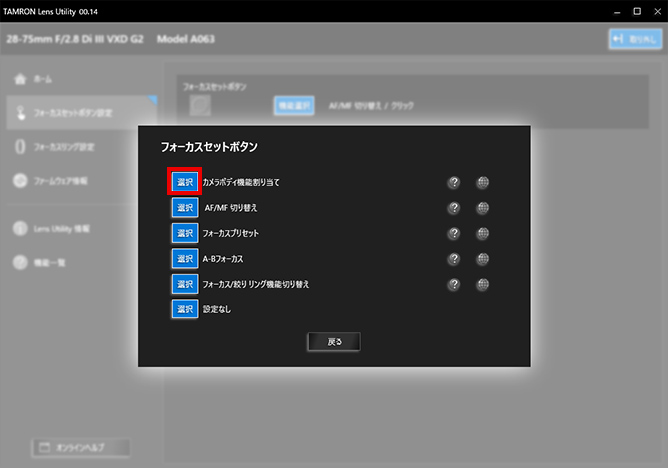The image size is (668, 468).
Task: Select フォーカス/絞りリング機能切り替え button
Action: coord(185,284)
